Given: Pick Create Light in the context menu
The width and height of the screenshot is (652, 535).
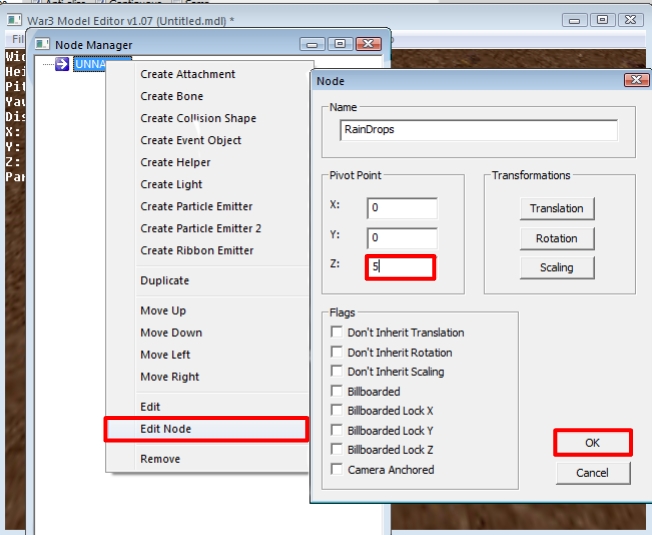Looking at the screenshot, I should [x=171, y=184].
